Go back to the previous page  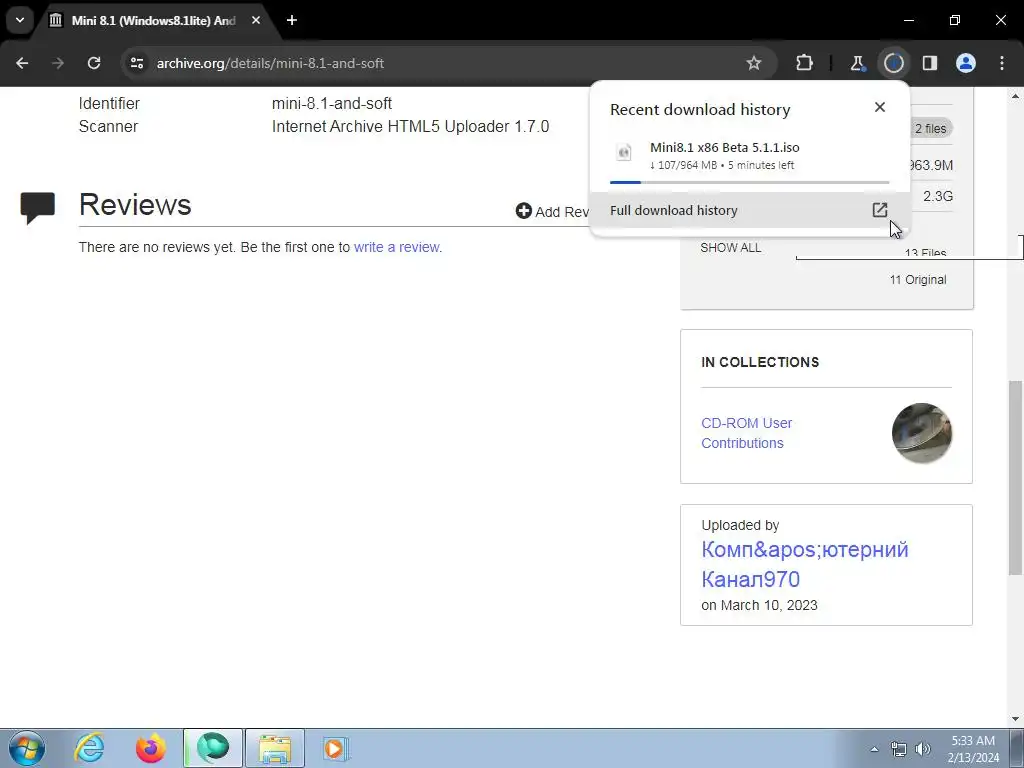tap(22, 63)
